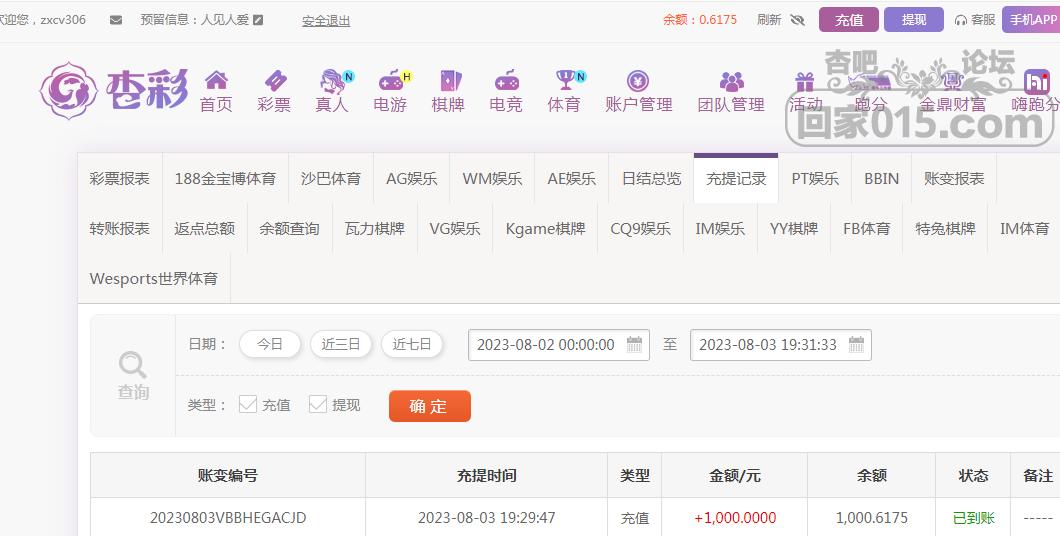Toggle the 提现 type checkbox
This screenshot has height=536, width=1060.
[x=318, y=404]
